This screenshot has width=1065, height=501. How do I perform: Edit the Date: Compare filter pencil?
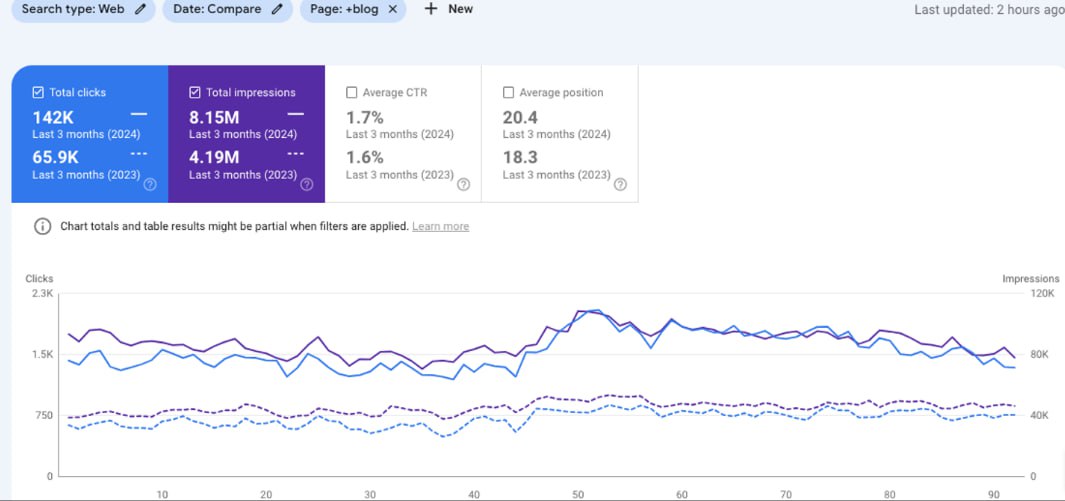pos(277,9)
